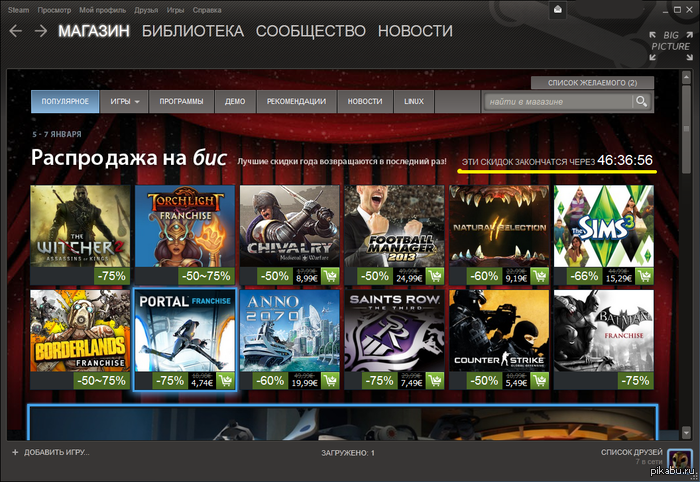
Task: Click the scrollbar down arrow
Action: (687, 432)
